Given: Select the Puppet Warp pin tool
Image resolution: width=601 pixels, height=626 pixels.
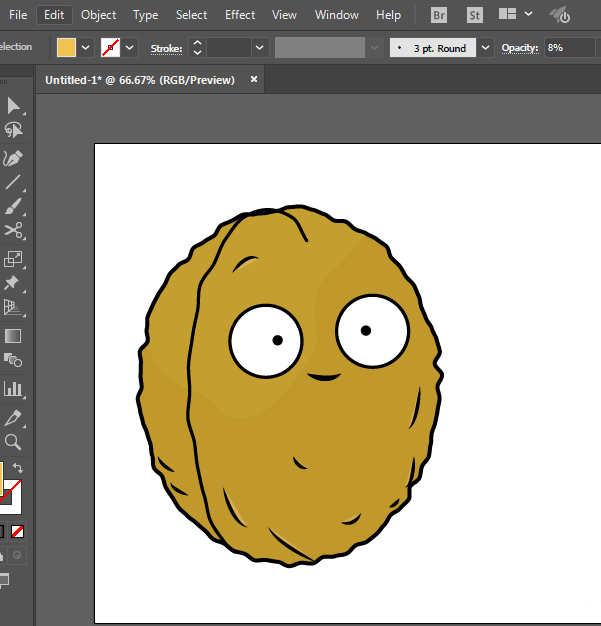Looking at the screenshot, I should pos(13,283).
